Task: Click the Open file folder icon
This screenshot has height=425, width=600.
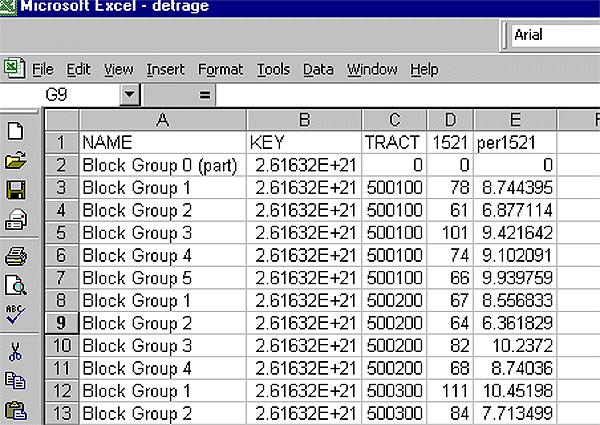Action: [x=15, y=160]
